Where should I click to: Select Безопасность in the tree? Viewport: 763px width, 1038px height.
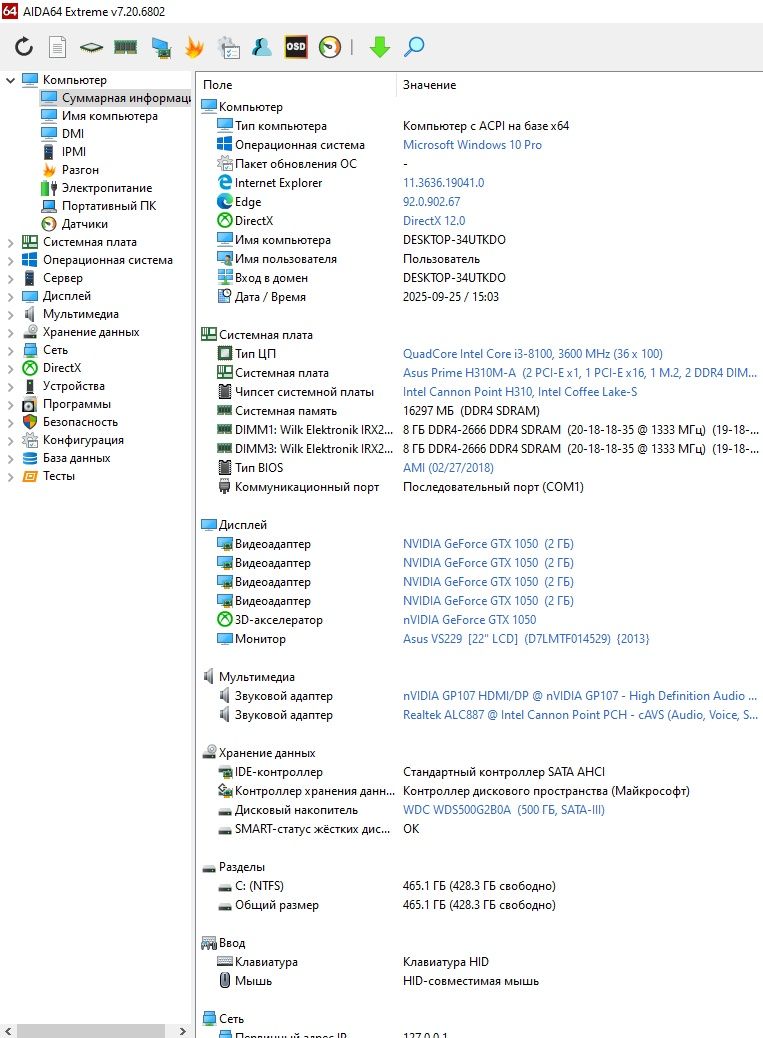coord(80,422)
